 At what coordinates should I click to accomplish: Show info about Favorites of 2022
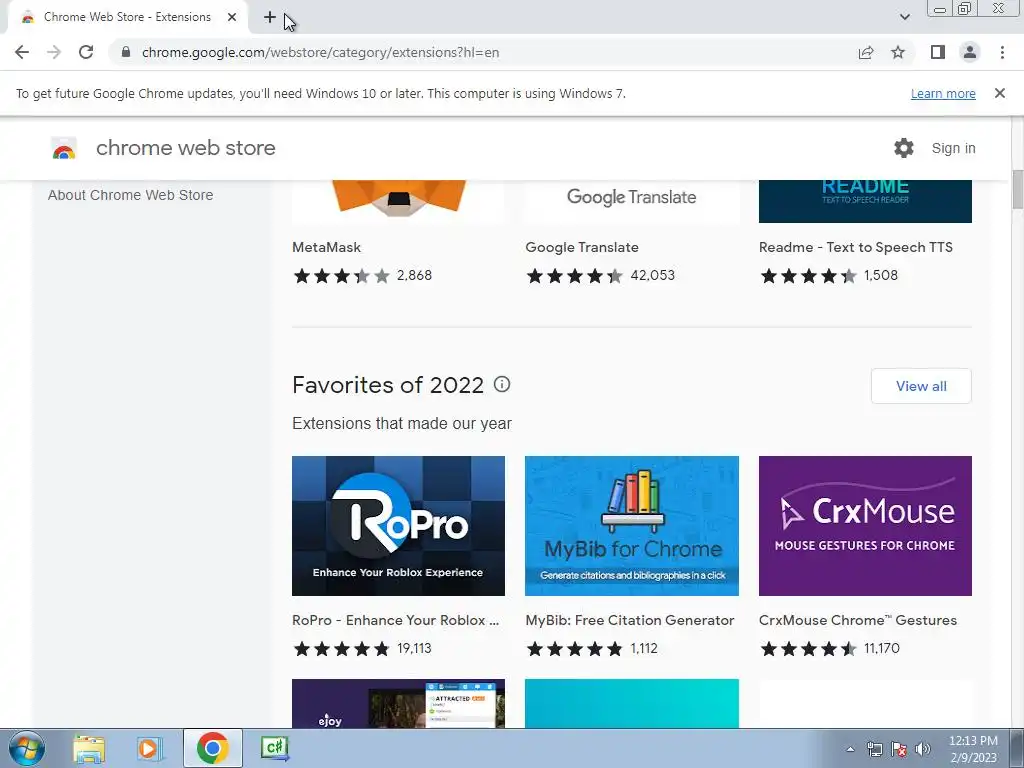click(x=502, y=384)
